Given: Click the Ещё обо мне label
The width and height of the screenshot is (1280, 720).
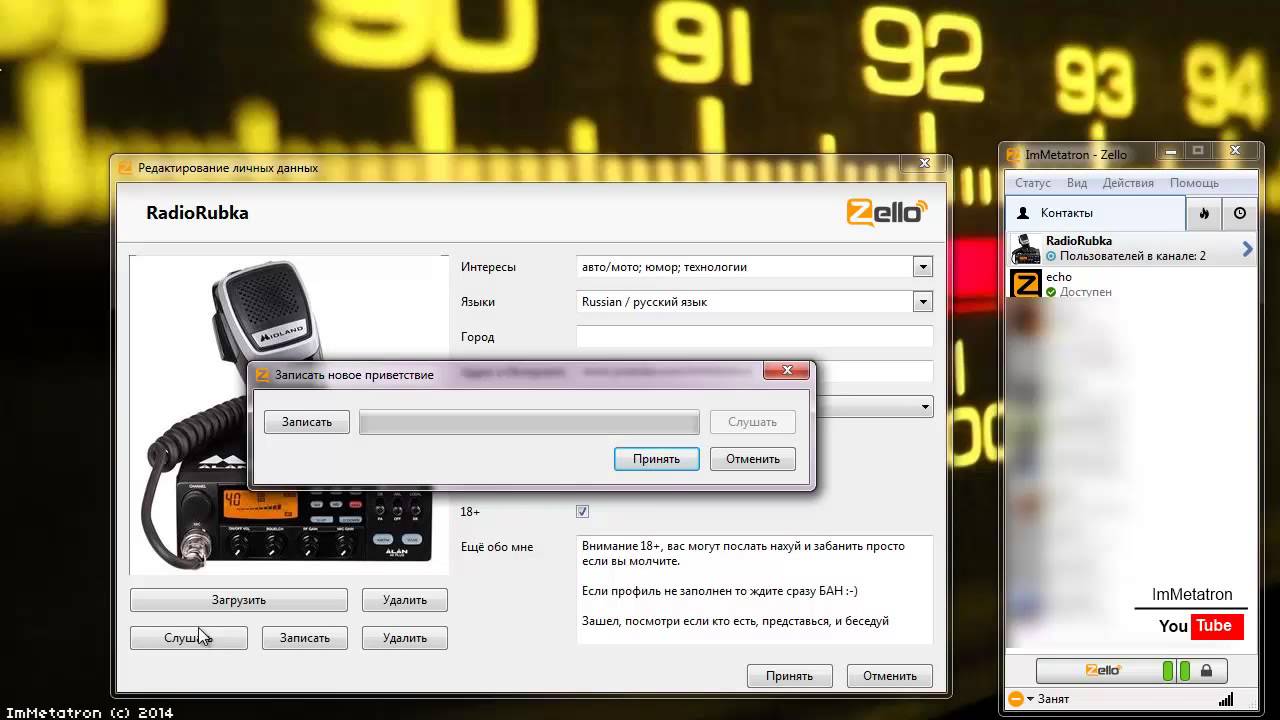Looking at the screenshot, I should click(x=497, y=547).
